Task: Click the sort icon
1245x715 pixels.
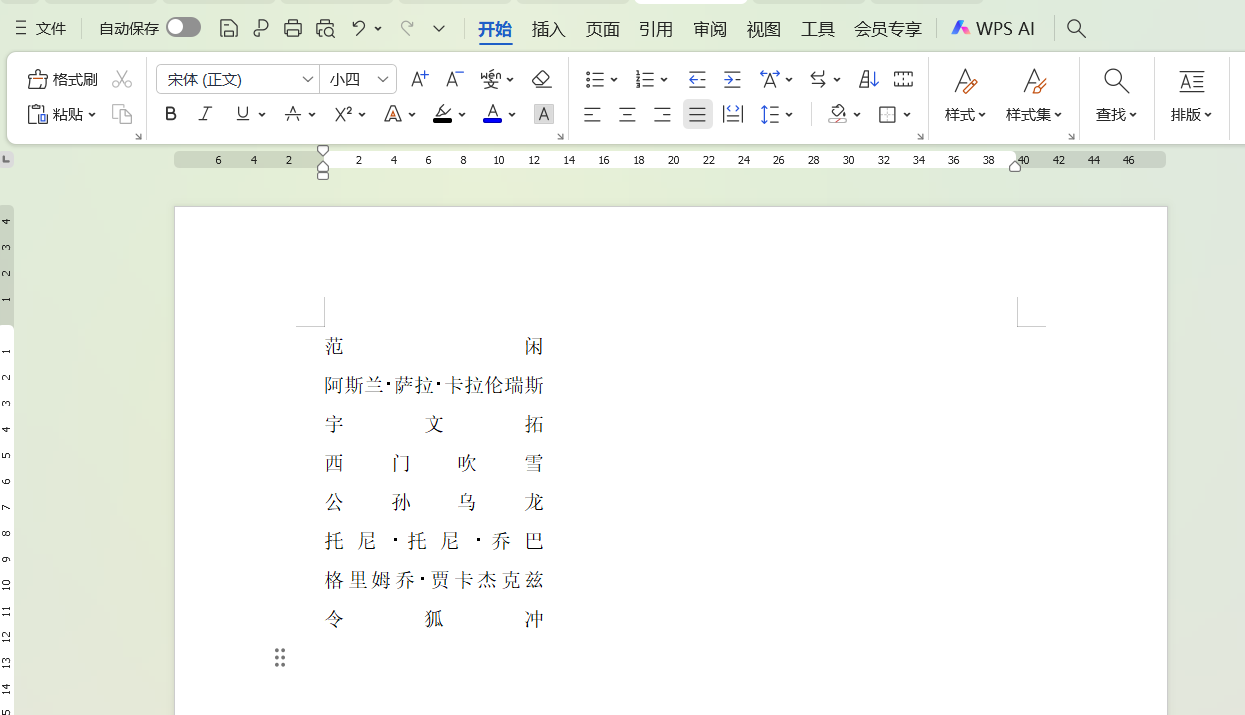Action: pos(868,79)
